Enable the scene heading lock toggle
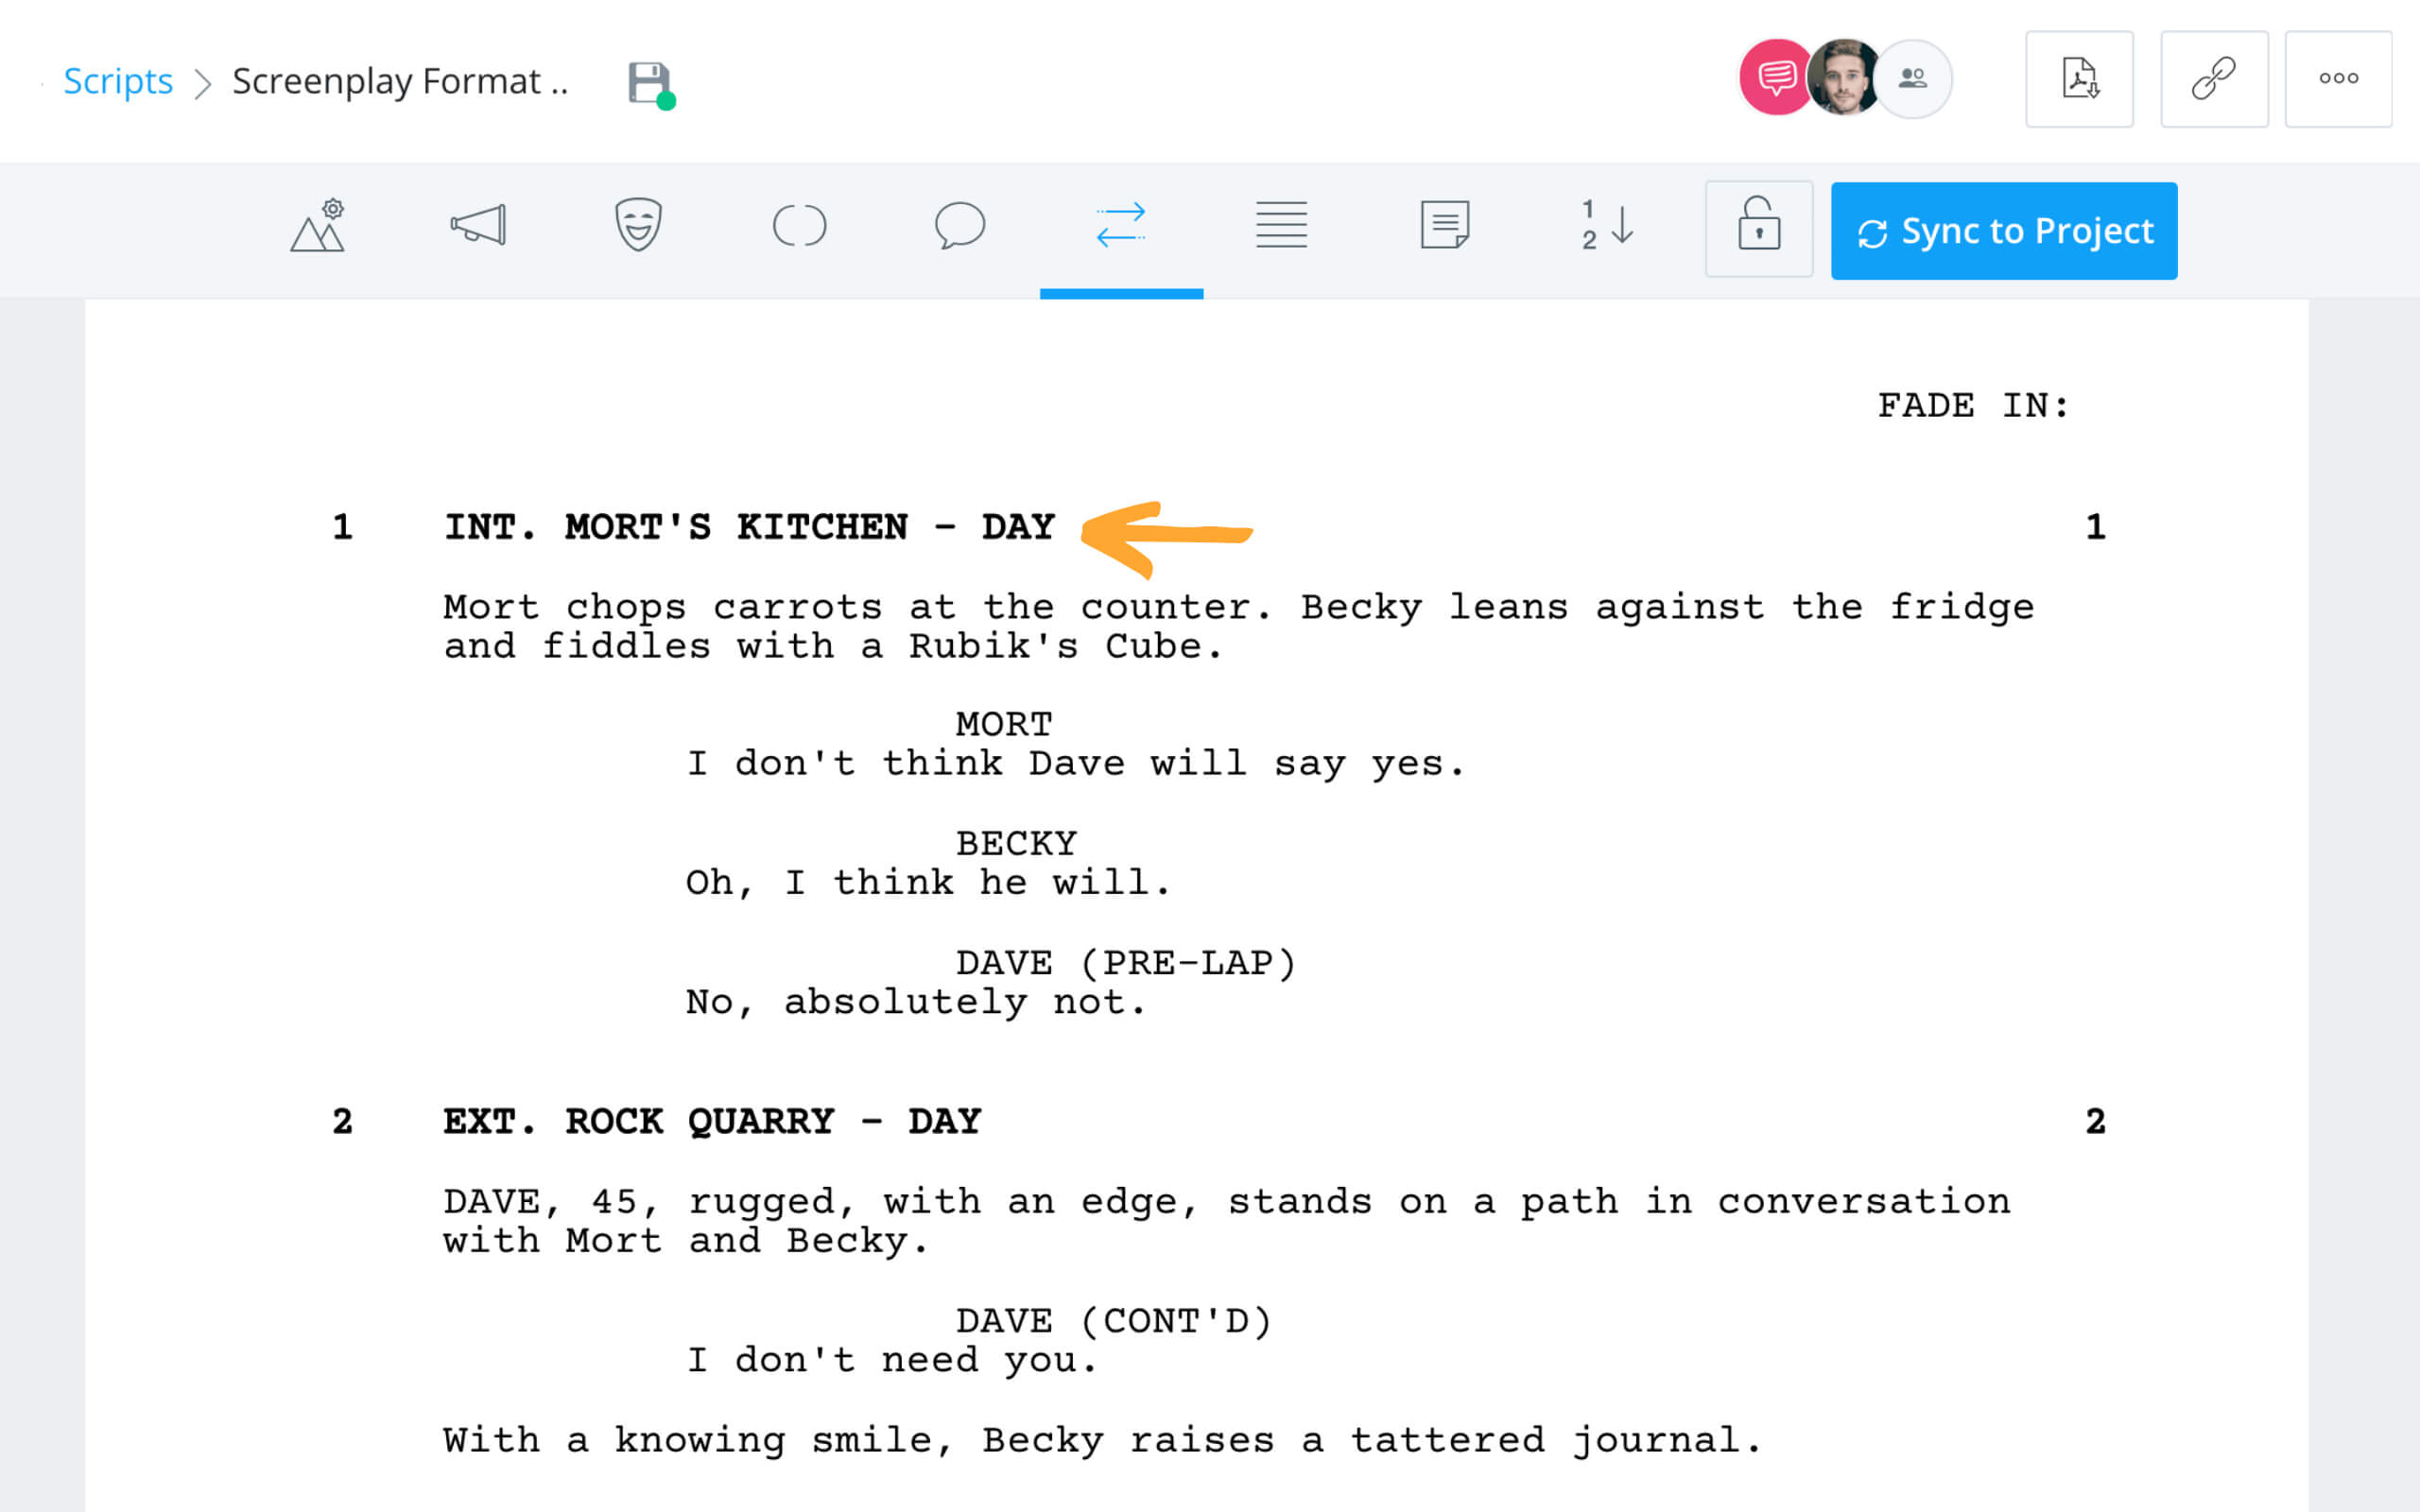Image resolution: width=2420 pixels, height=1512 pixels. pos(1756,228)
